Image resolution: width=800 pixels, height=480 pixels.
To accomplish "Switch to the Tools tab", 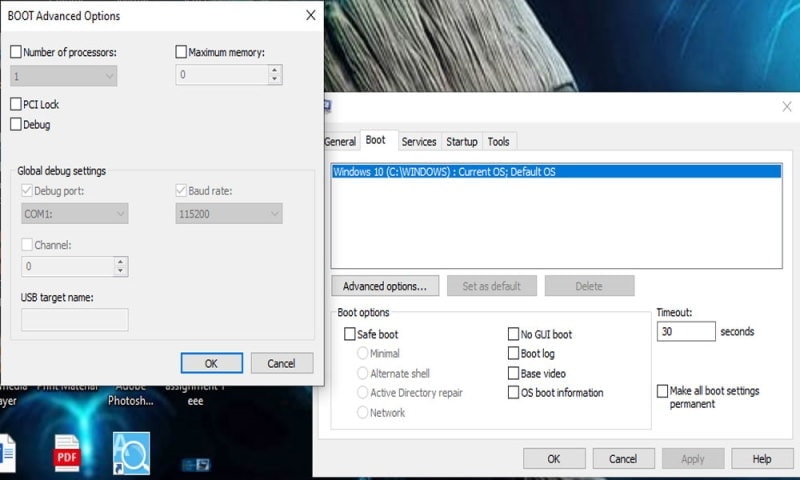I will tap(498, 142).
